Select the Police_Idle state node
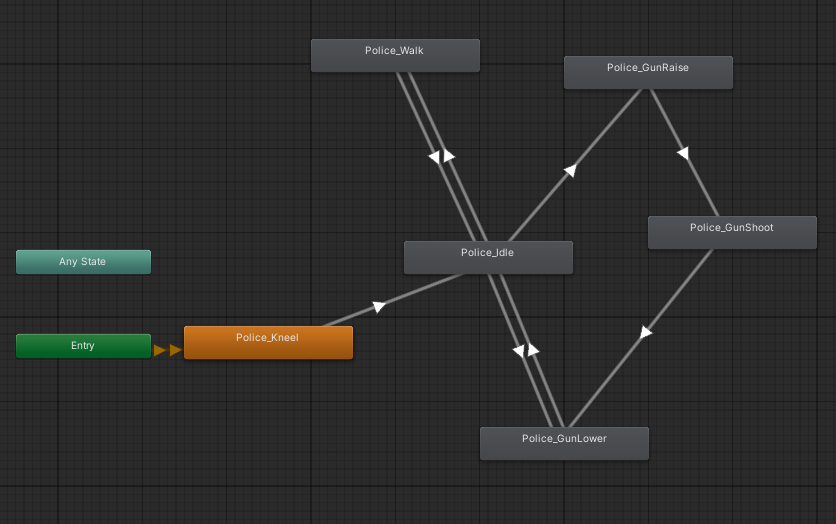This screenshot has width=836, height=524. [488, 257]
